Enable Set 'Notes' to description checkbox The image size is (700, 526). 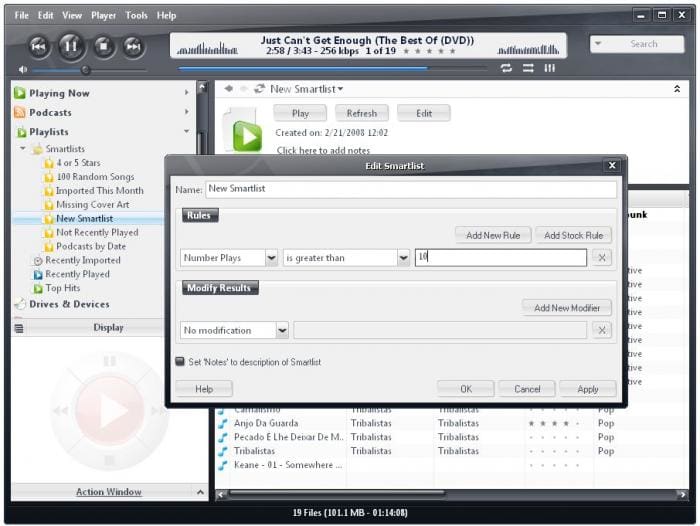(x=180, y=362)
